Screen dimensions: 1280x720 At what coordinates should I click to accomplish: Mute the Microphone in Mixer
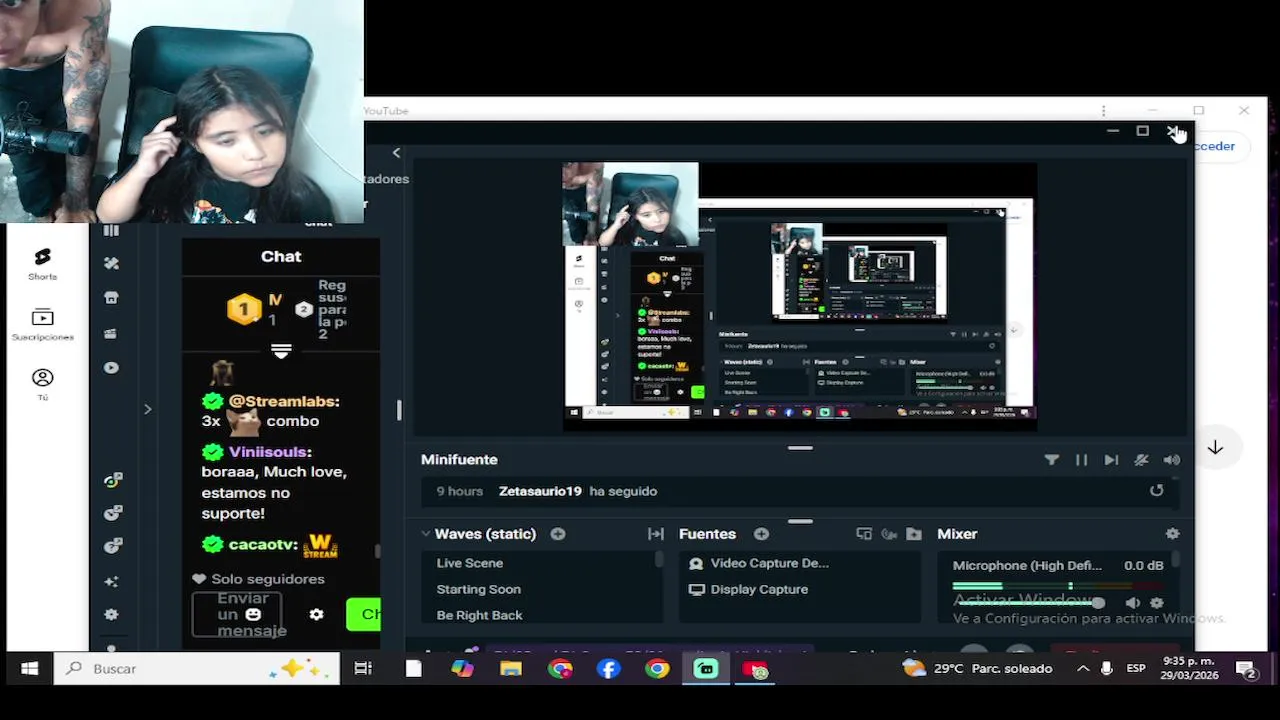(x=1132, y=603)
